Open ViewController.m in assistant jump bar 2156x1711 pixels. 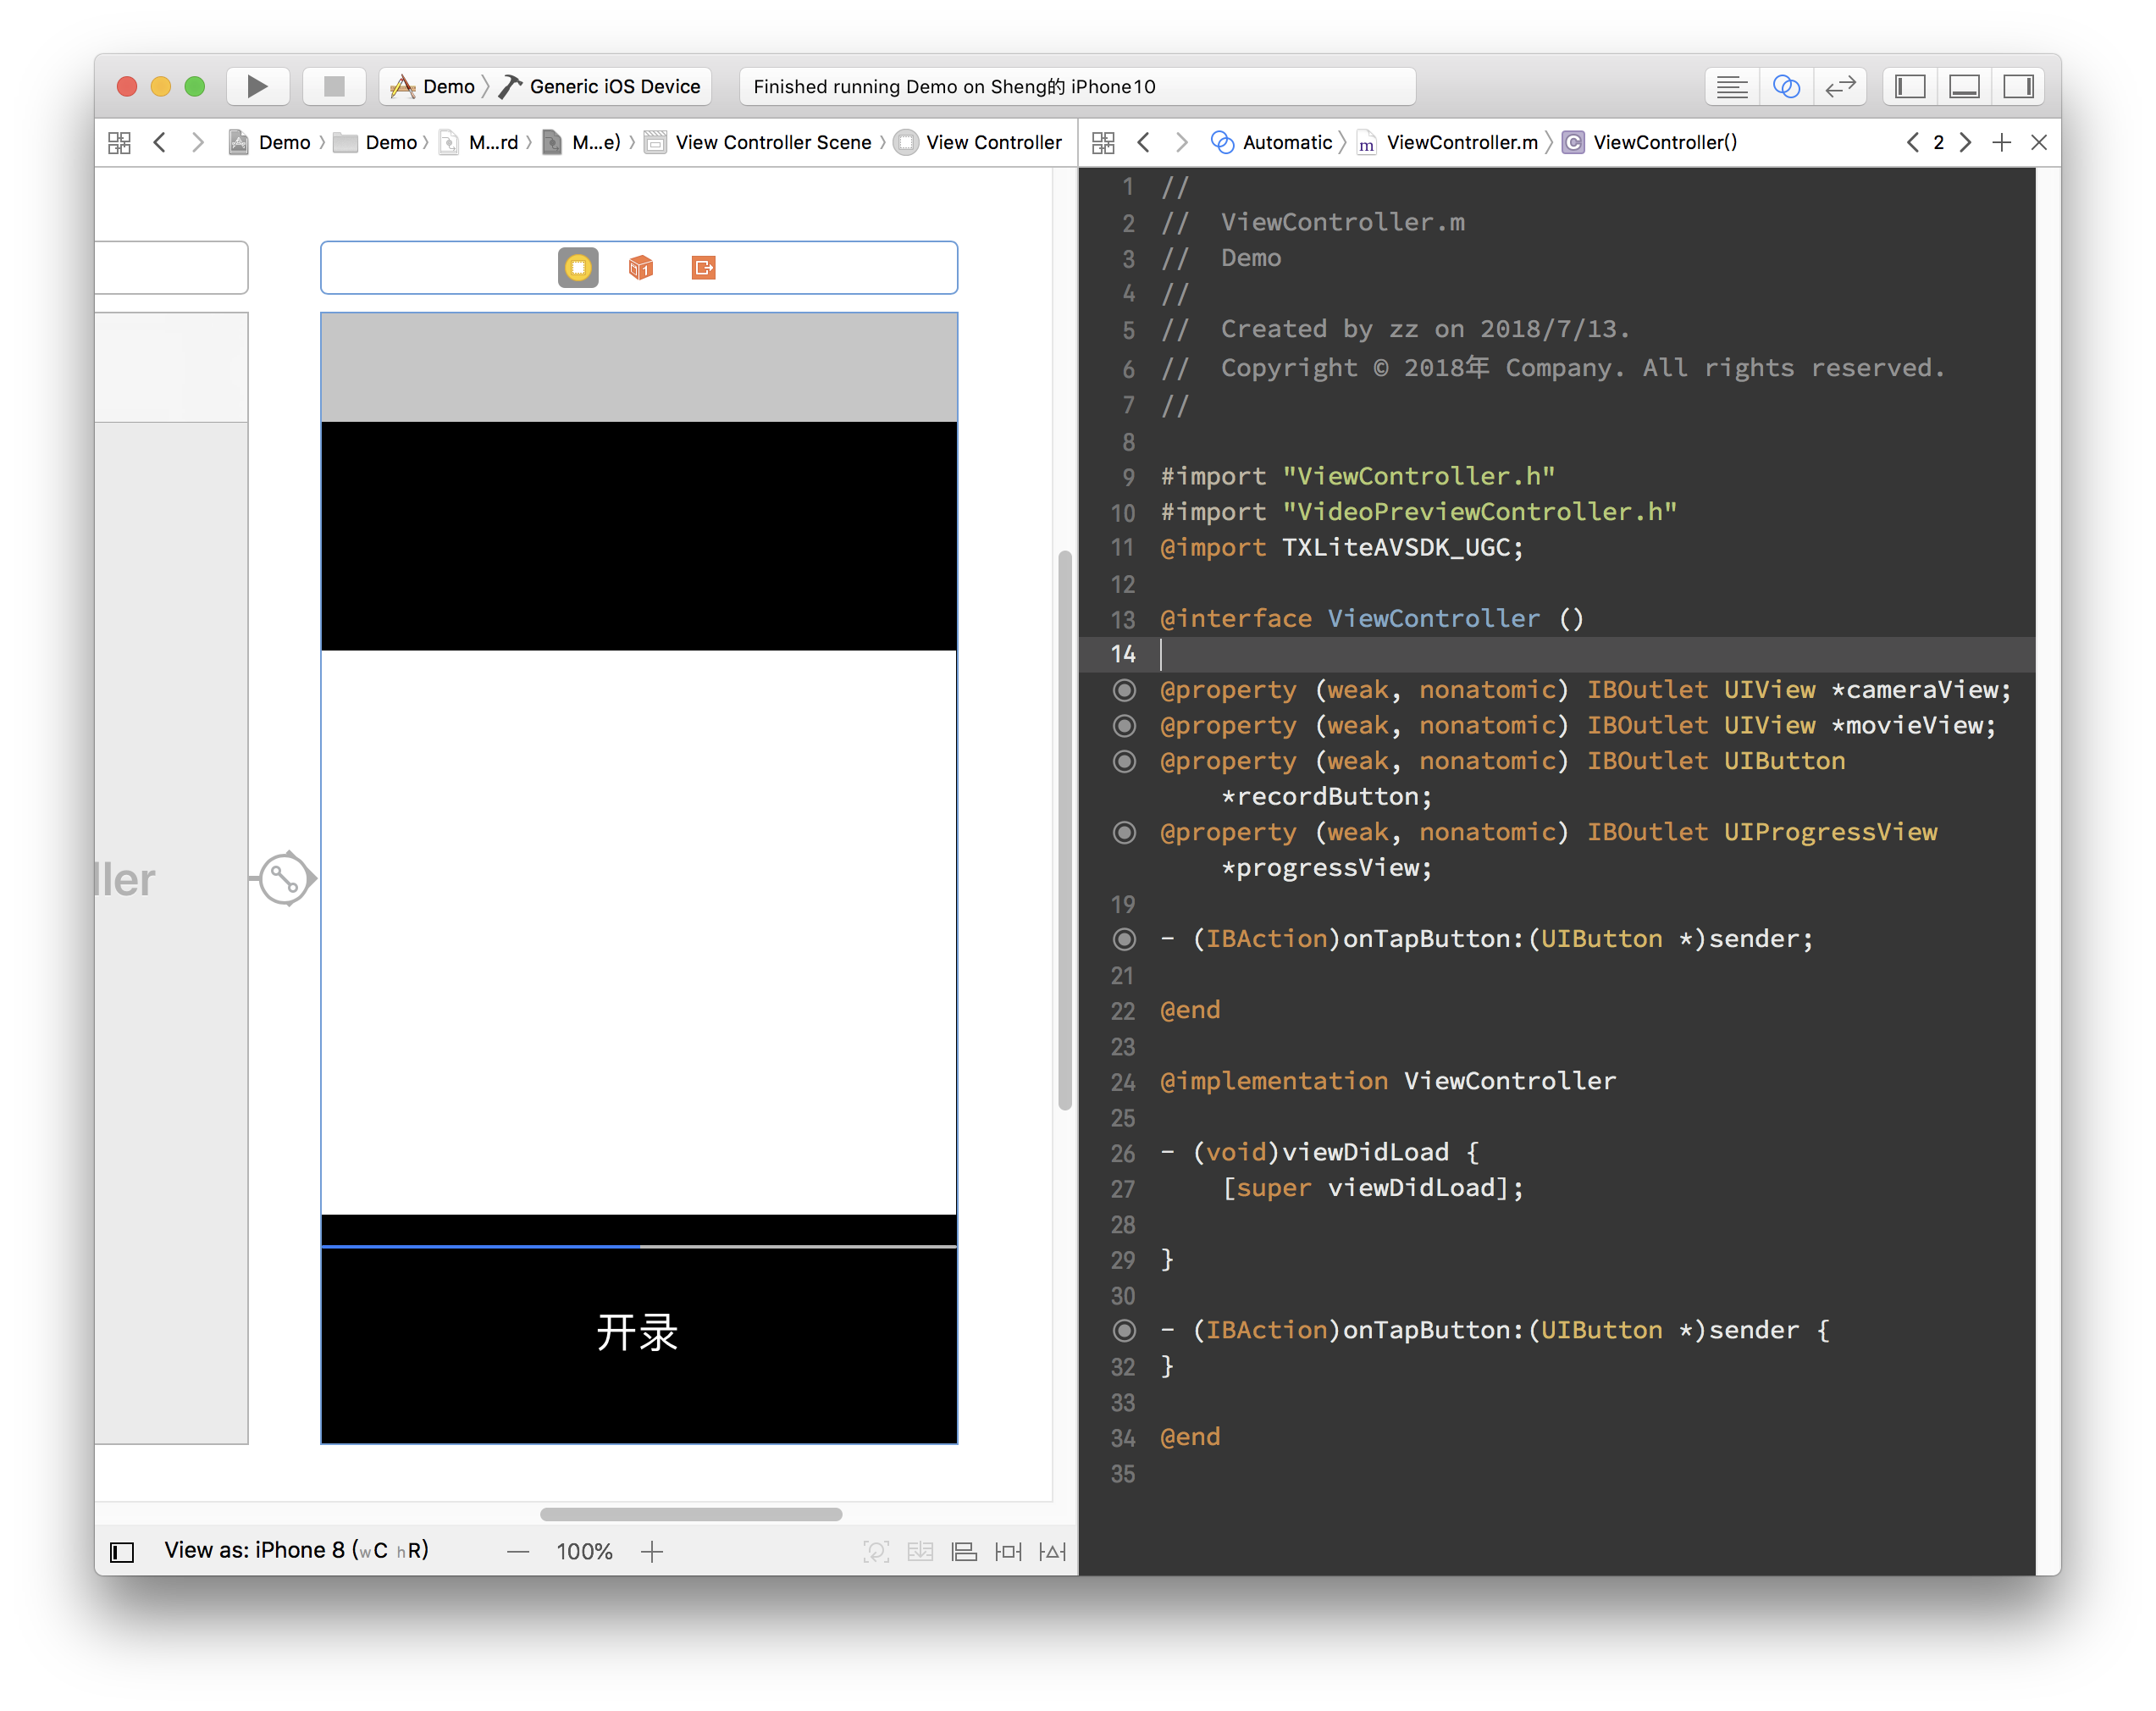1461,142
